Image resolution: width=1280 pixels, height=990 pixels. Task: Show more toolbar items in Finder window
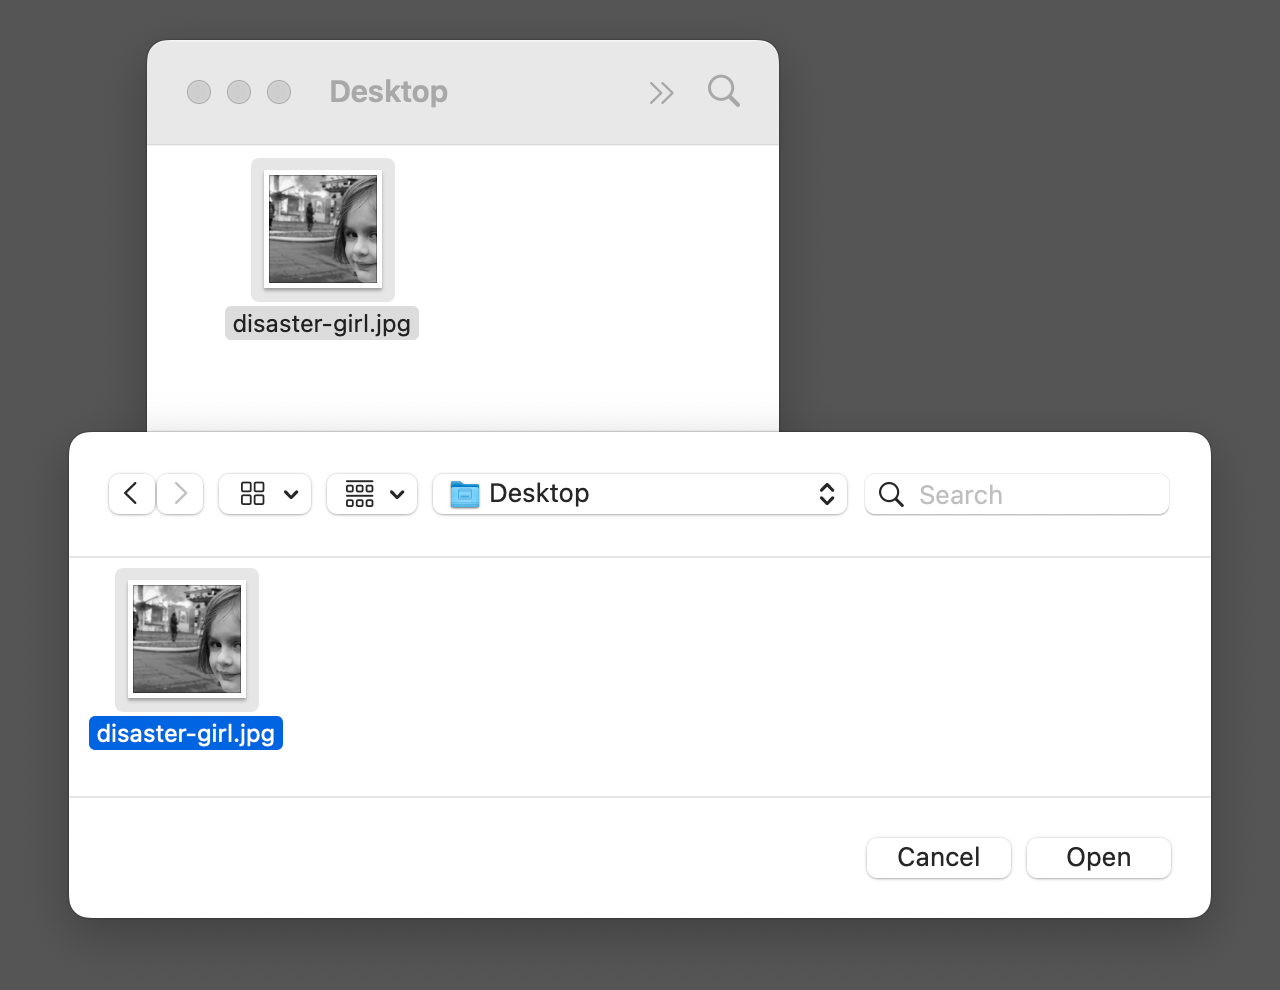click(x=661, y=93)
